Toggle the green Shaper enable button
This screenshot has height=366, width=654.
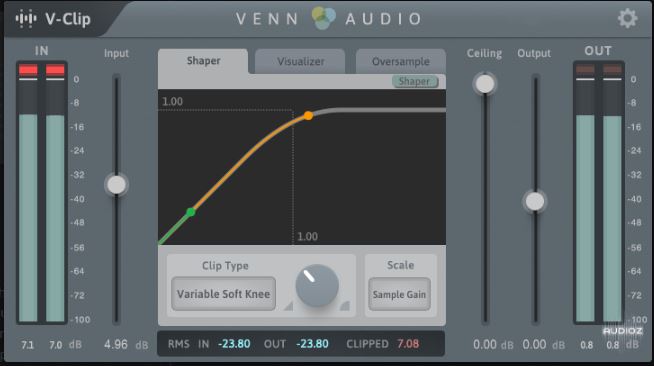(415, 81)
